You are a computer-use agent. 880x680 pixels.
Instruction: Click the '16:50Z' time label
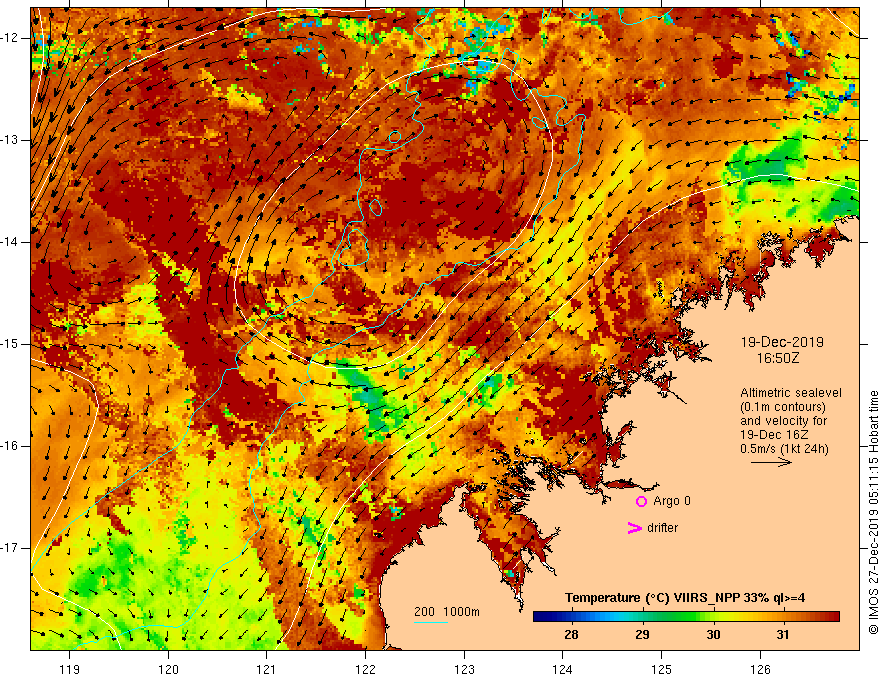tap(777, 358)
